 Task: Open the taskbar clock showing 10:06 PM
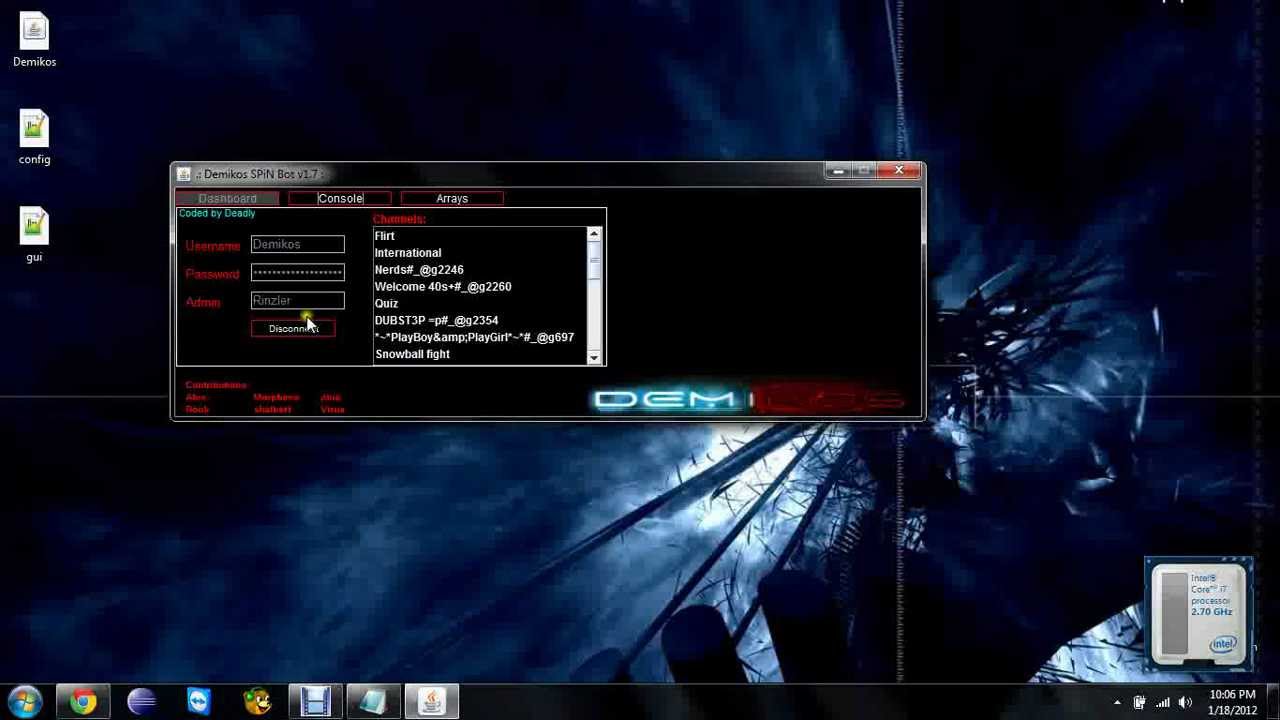pos(1232,702)
